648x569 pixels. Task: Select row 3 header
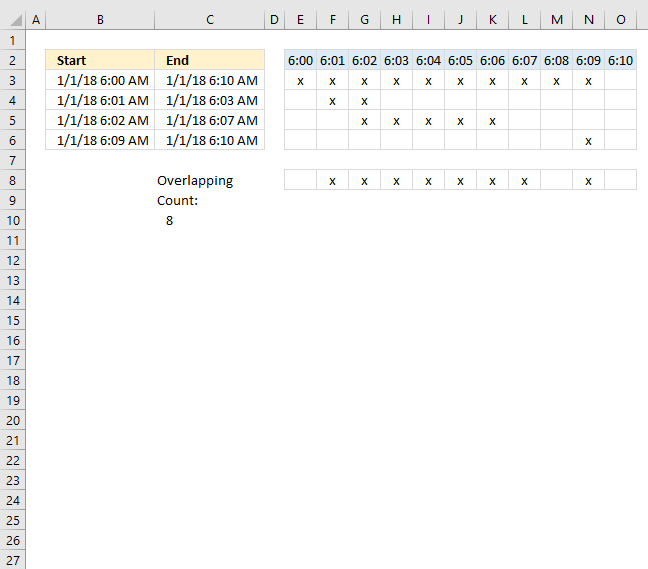[x=12, y=80]
